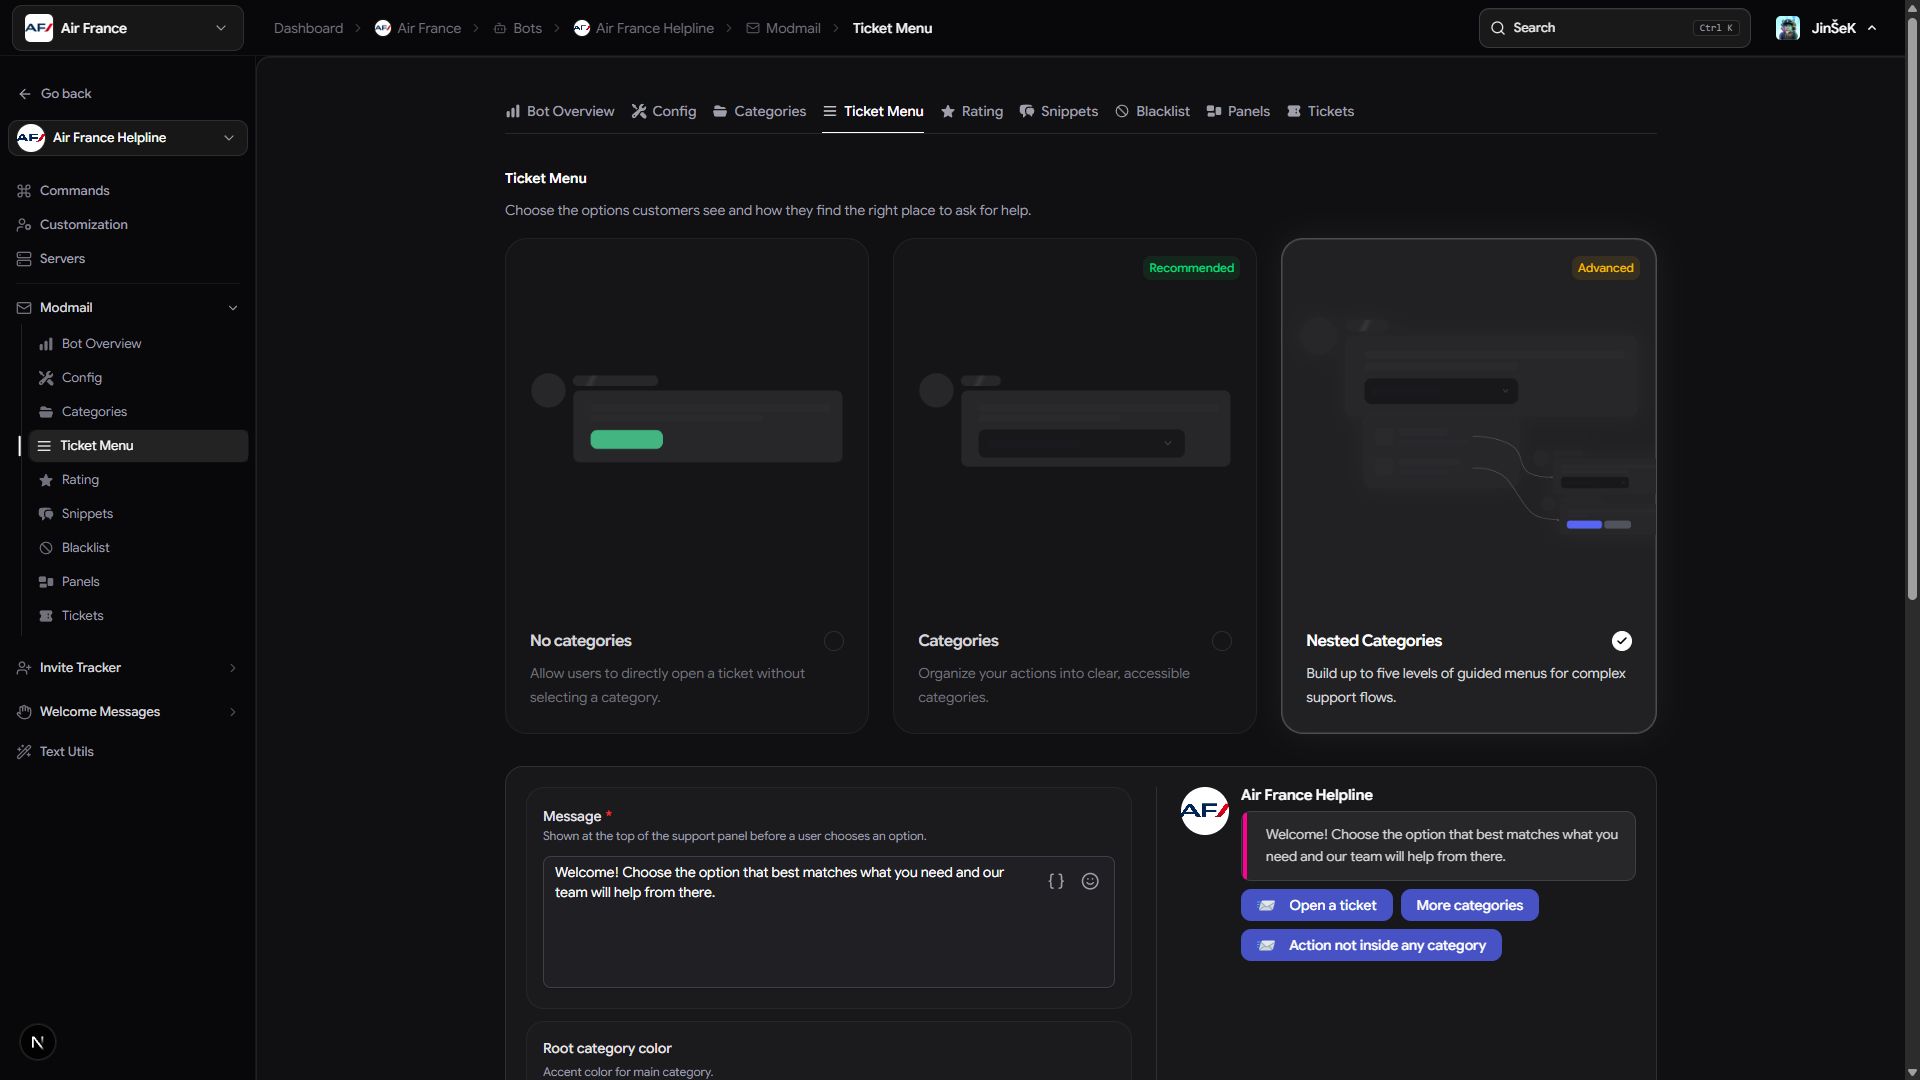The image size is (1920, 1080).
Task: Click the search magnifier icon
Action: [1498, 28]
